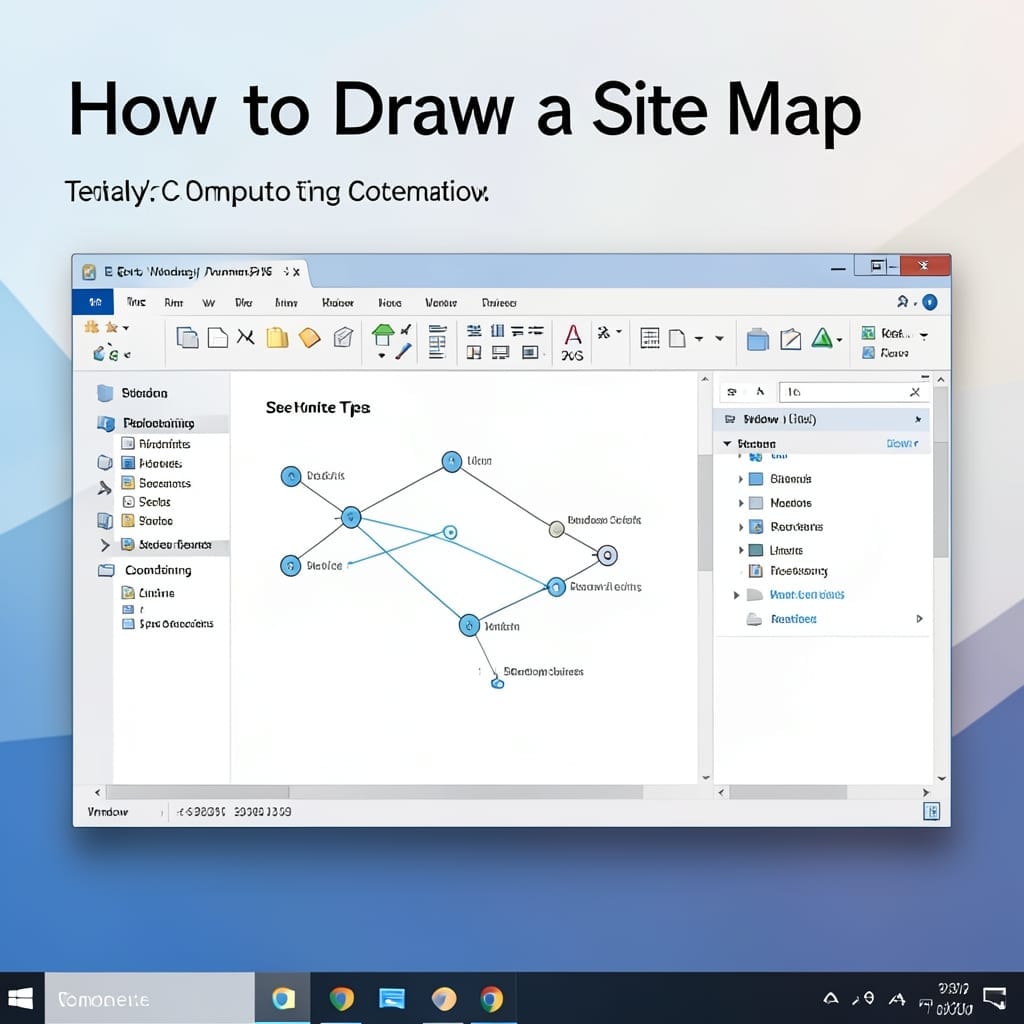Open the orange and blue sphere taskbar icon
1024x1024 pixels.
coord(443,999)
